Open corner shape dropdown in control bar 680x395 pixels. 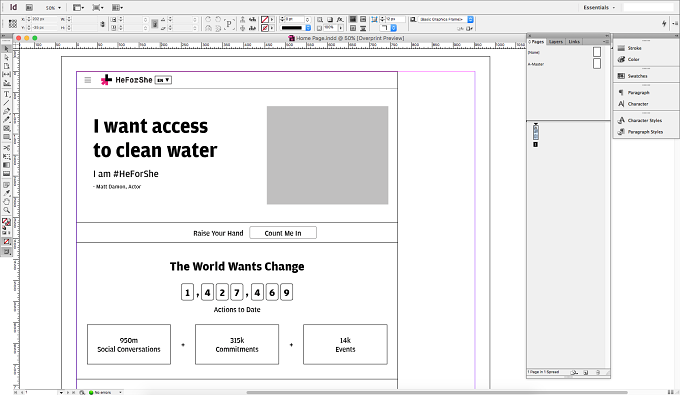point(393,28)
